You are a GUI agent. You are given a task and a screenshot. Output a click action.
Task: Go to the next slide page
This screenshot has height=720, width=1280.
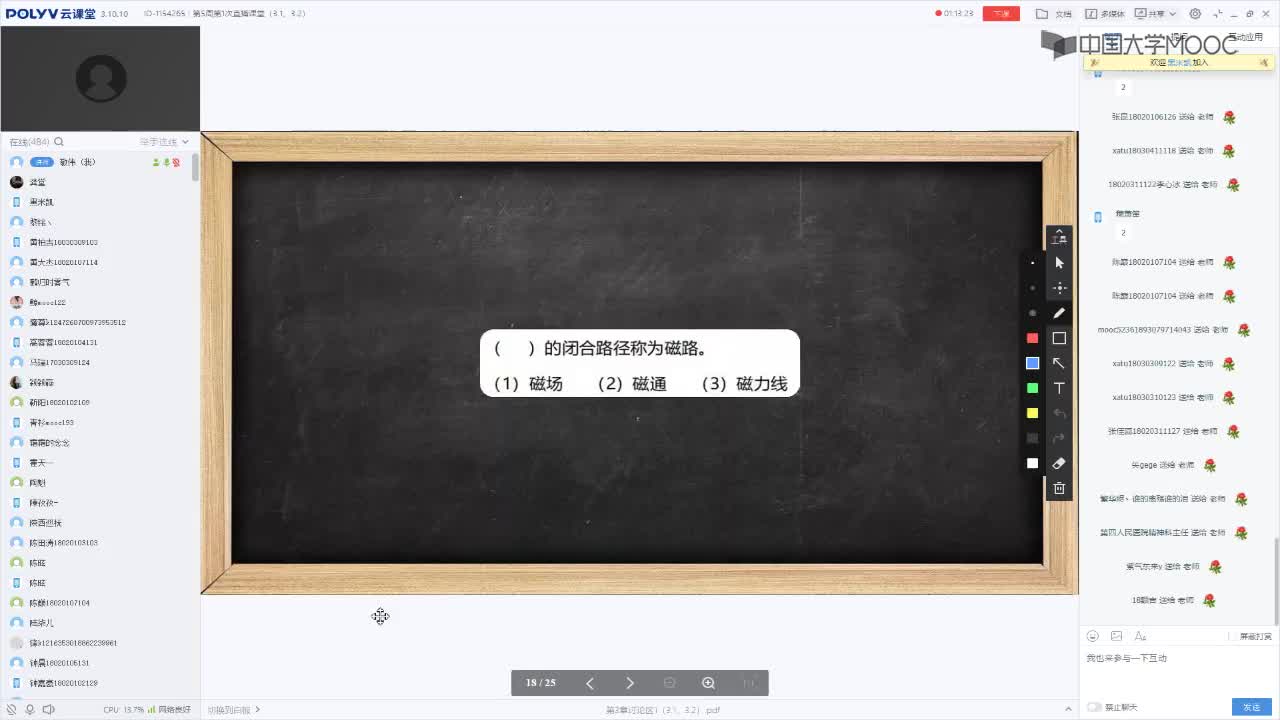630,683
